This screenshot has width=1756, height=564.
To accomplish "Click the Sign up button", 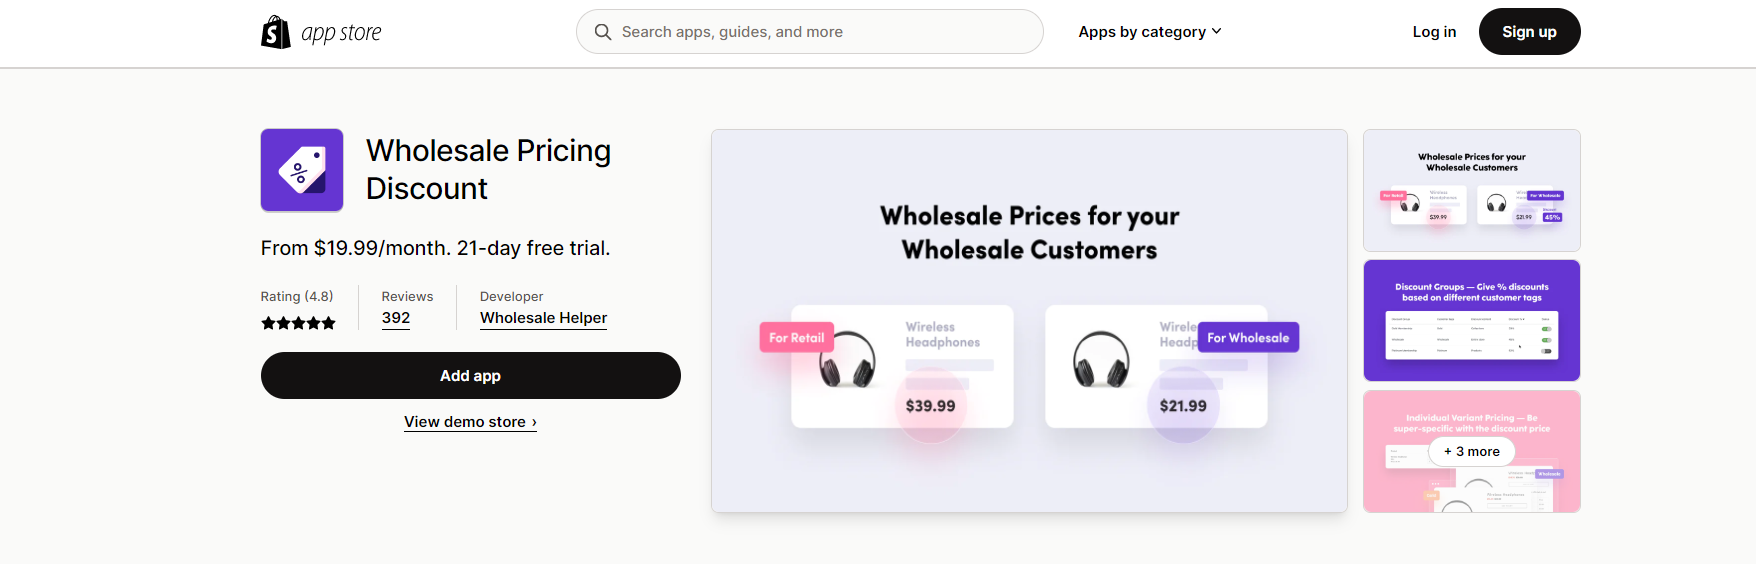I will pos(1529,32).
